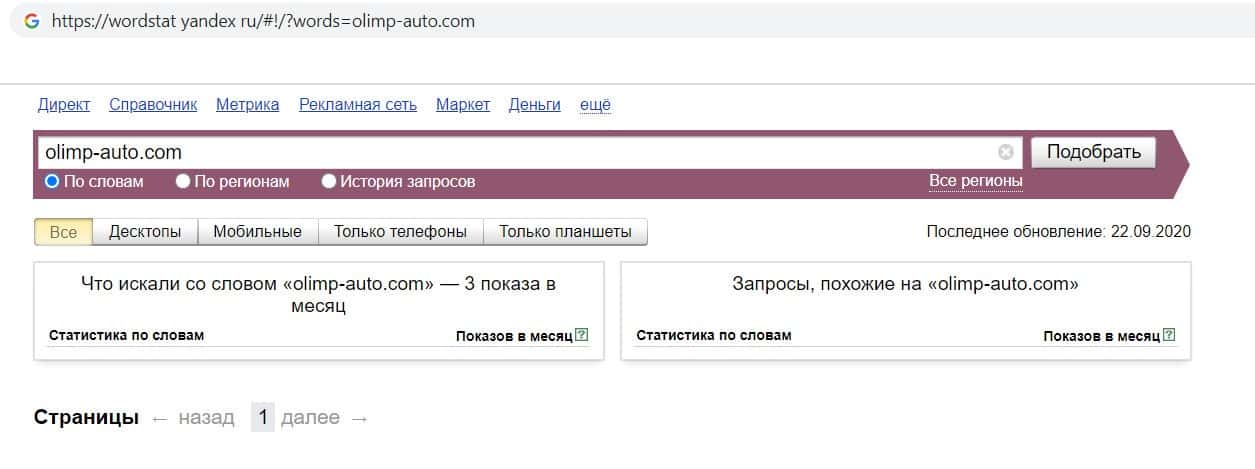Select the "По регионам" radio option
Image resolution: width=1255 pixels, height=469 pixels.
tap(183, 182)
